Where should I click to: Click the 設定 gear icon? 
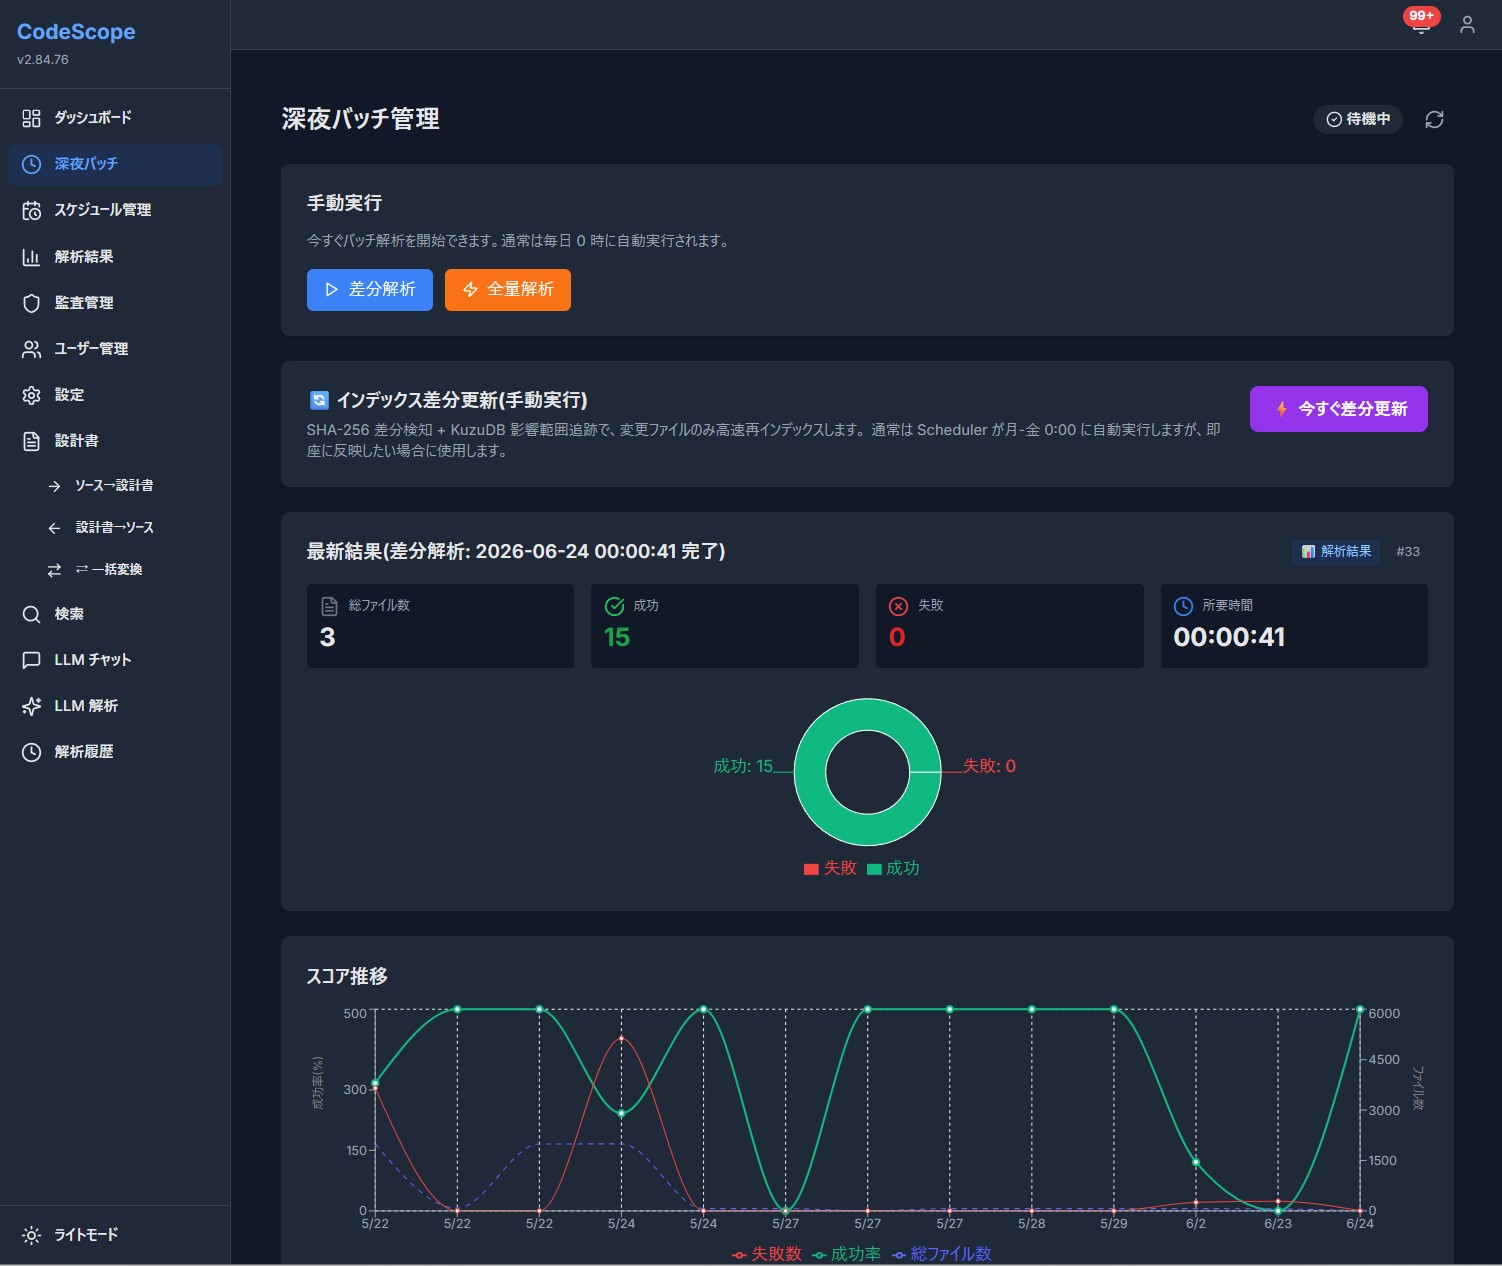[31, 395]
